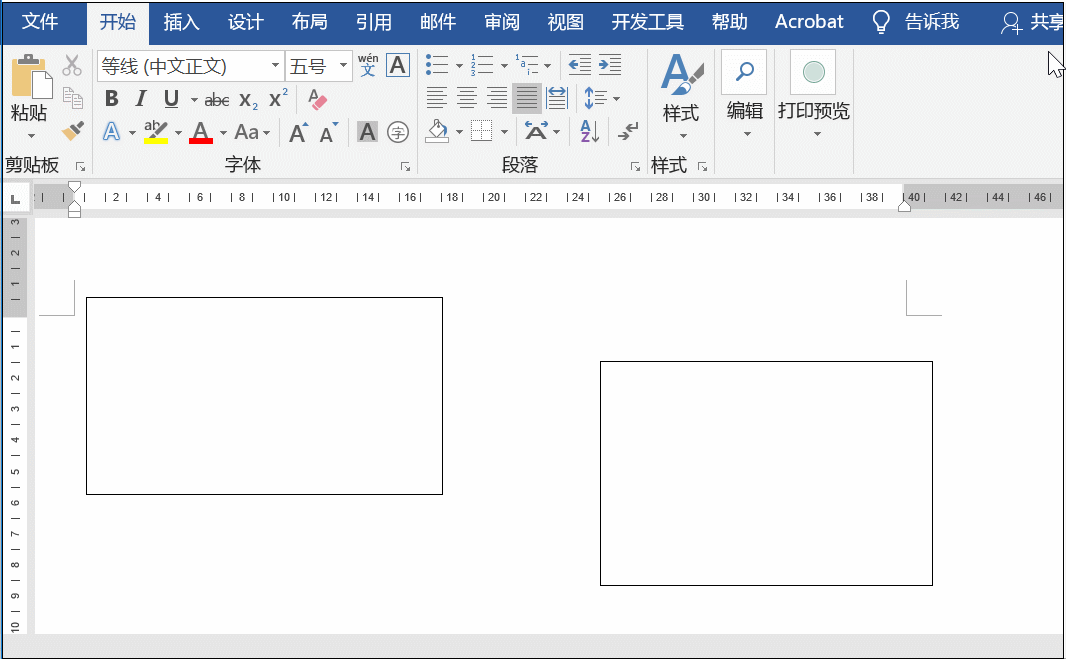Click the Tell Me (告诉我) box
This screenshot has height=659, width=1066.
pos(916,22)
